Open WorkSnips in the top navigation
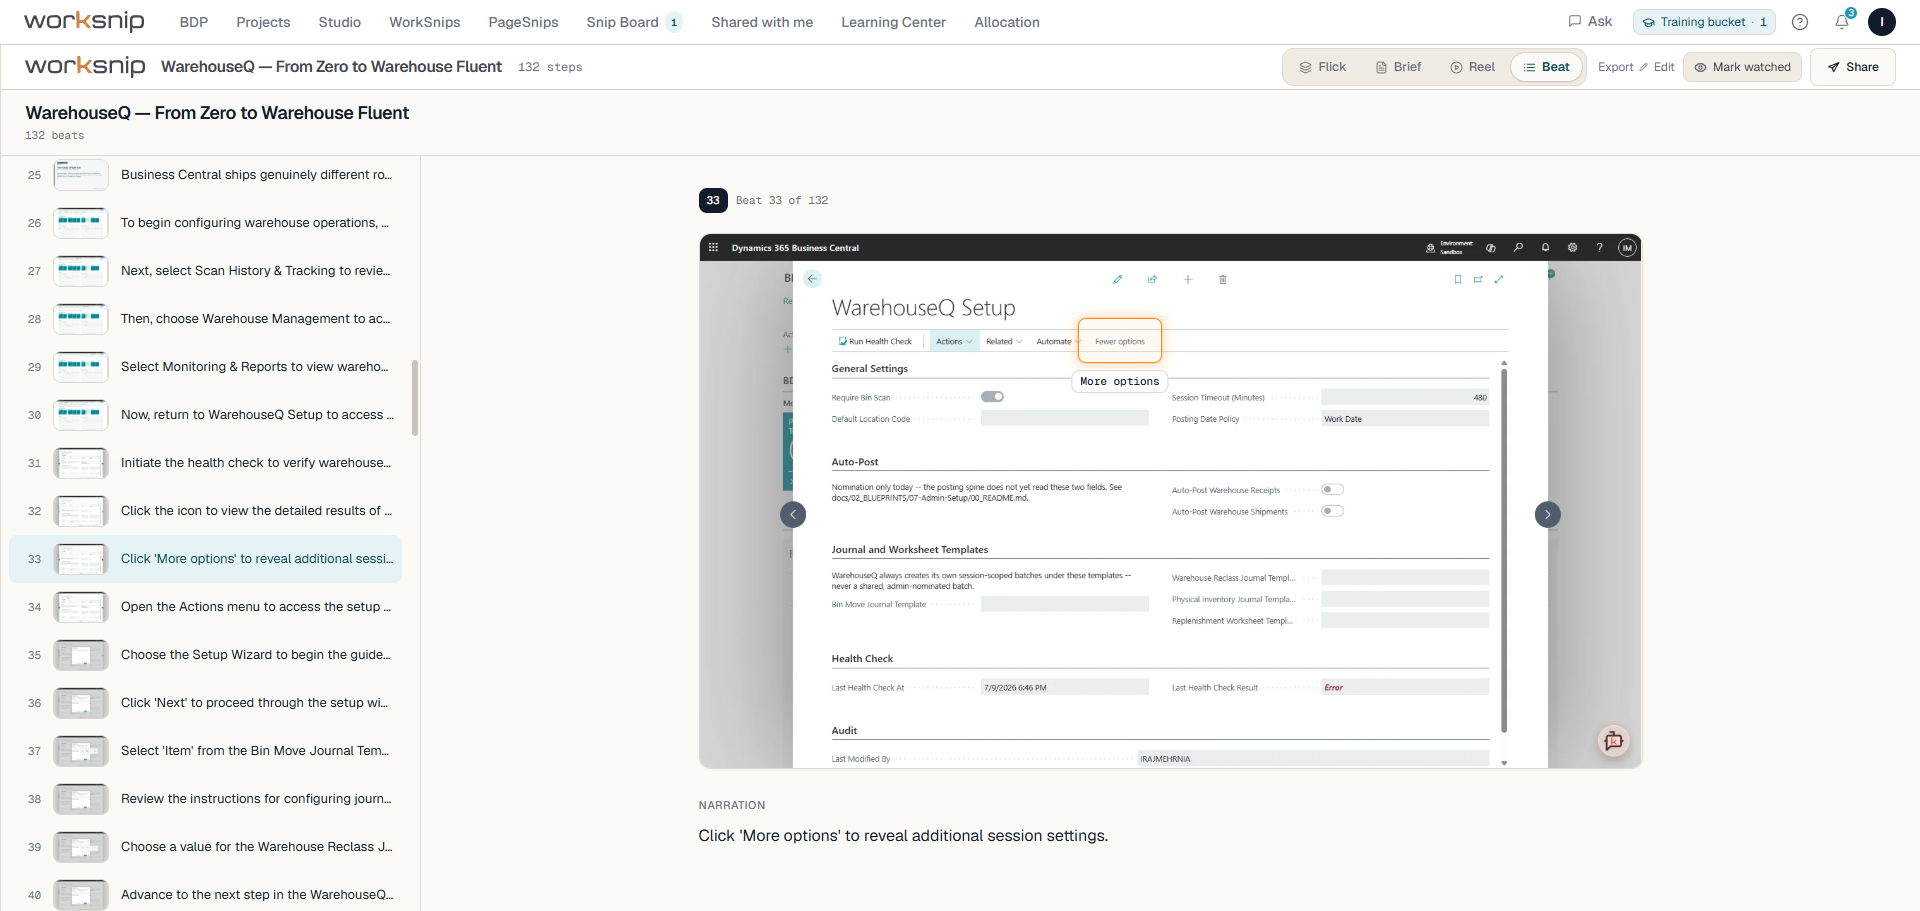 [x=425, y=22]
